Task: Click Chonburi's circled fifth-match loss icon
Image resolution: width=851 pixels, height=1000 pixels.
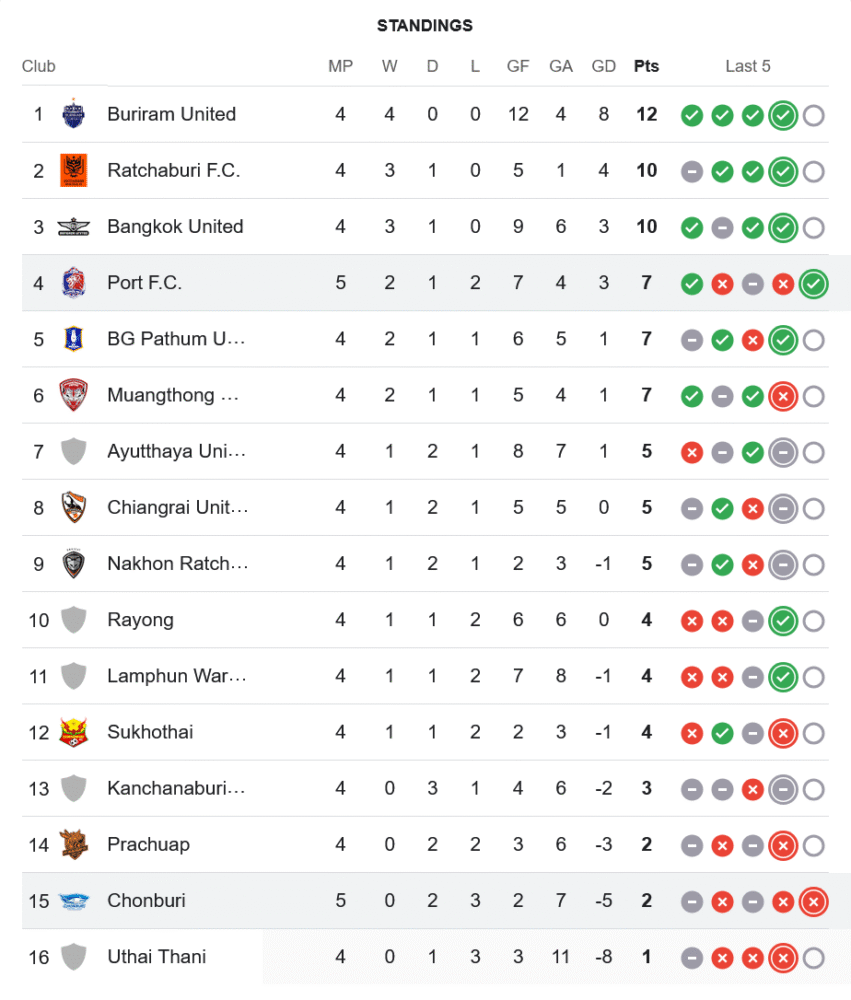Action: (814, 902)
